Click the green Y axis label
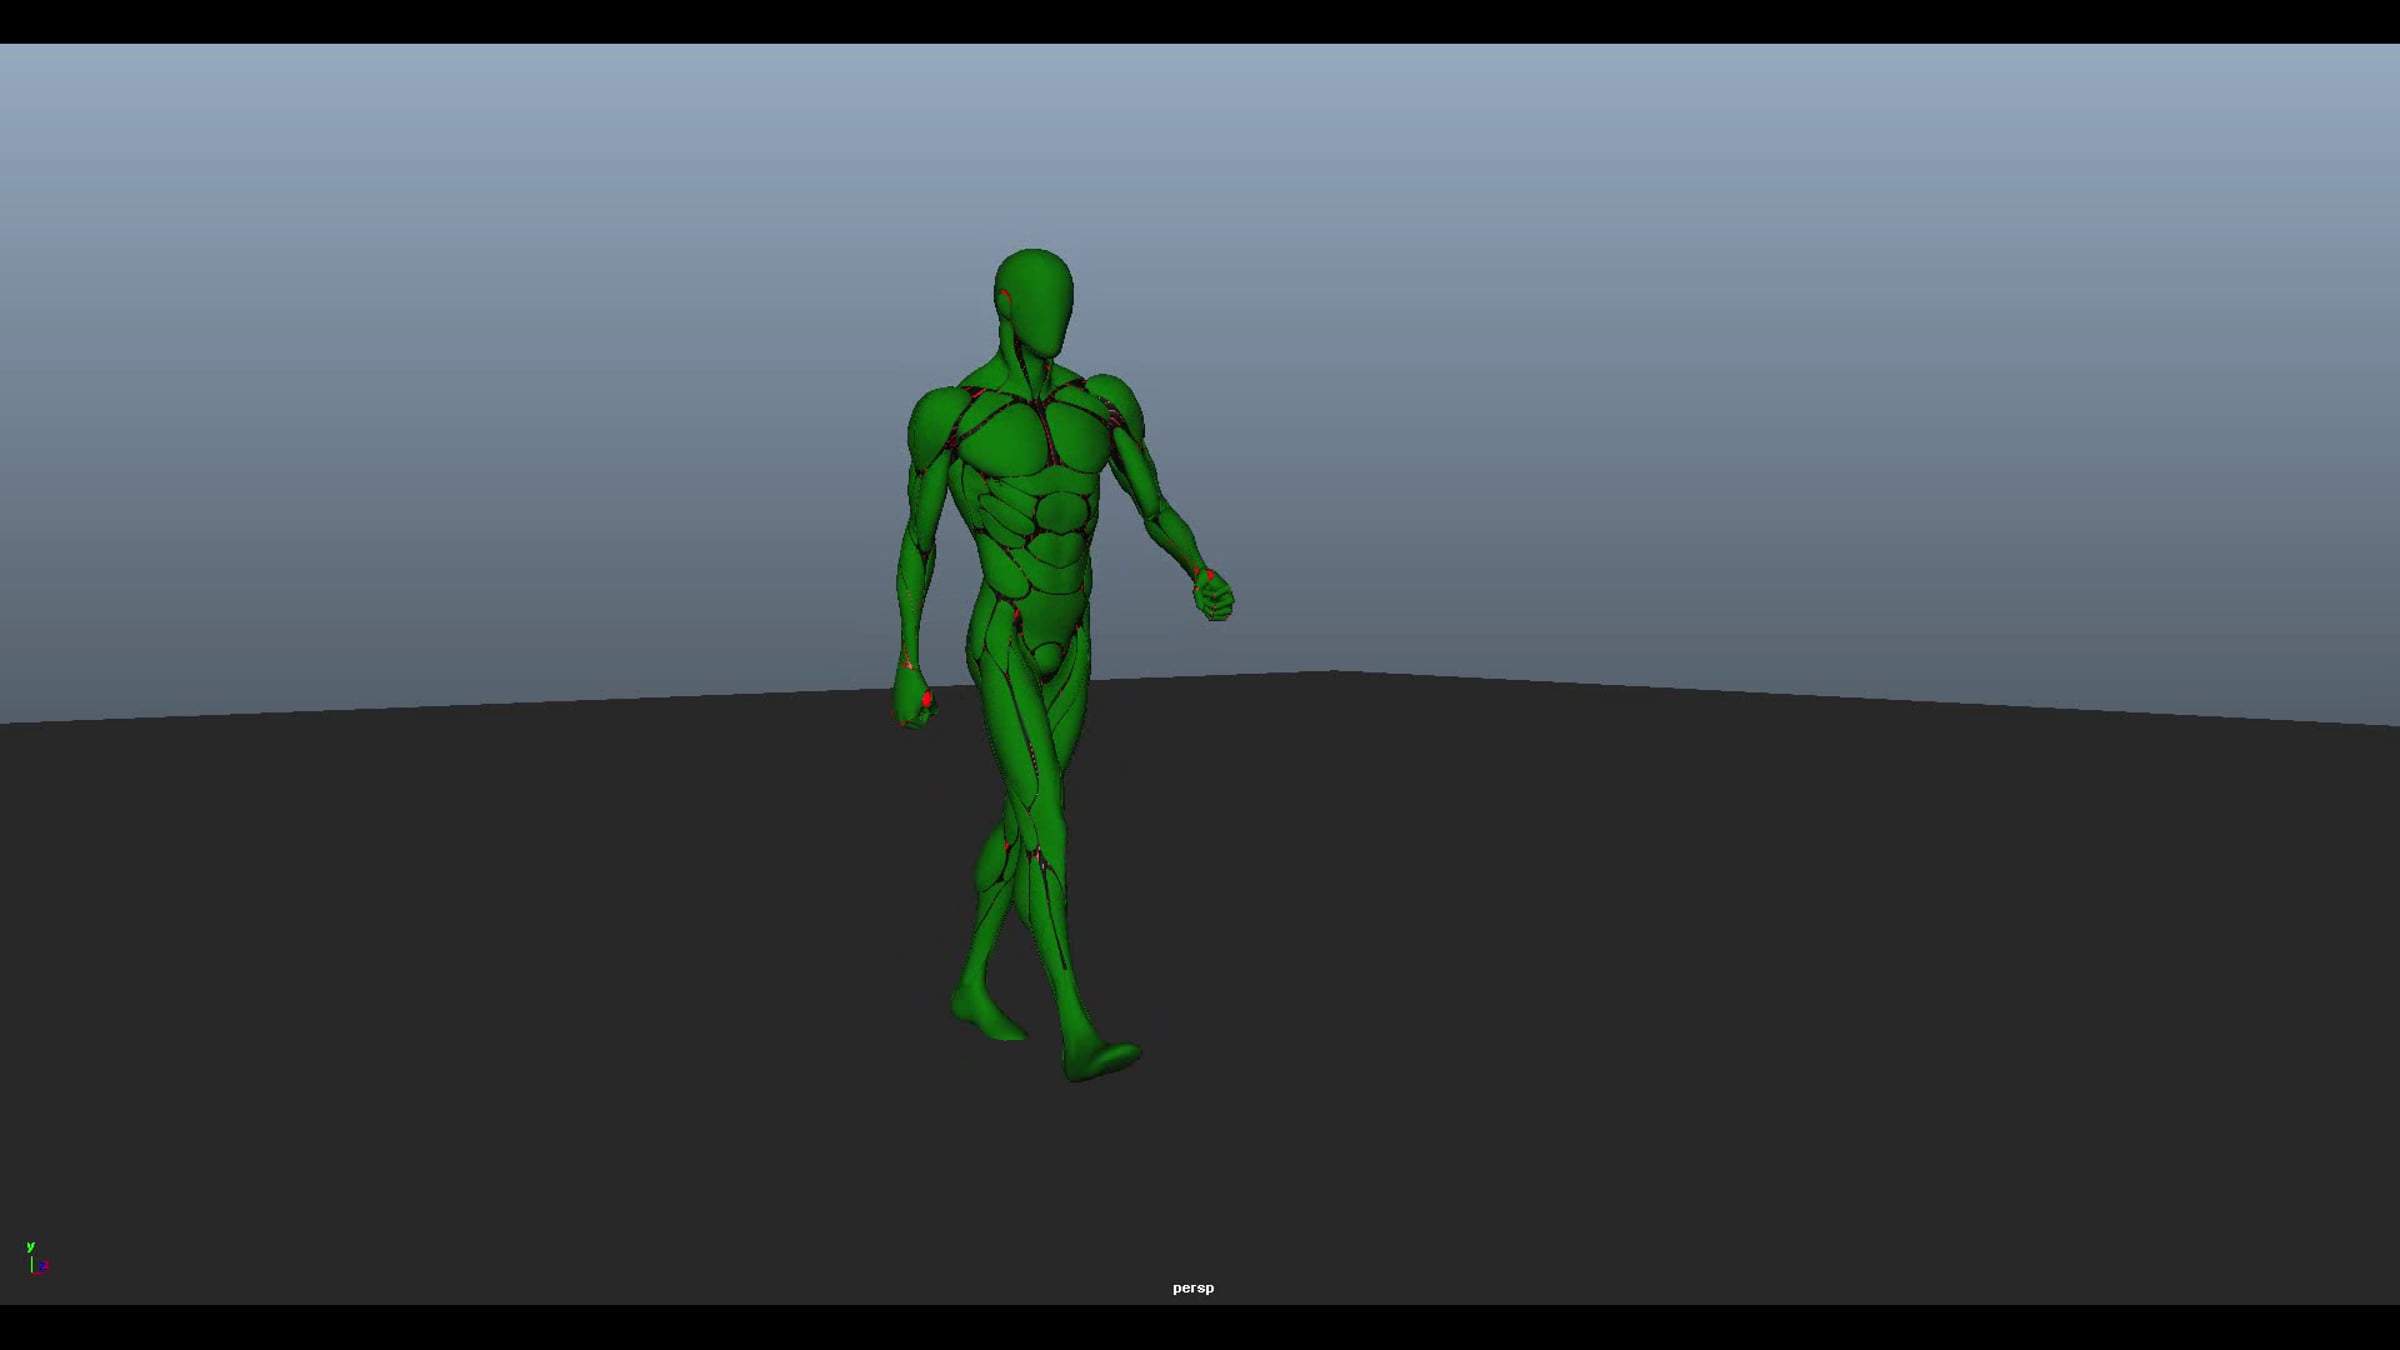This screenshot has height=1350, width=2400. click(30, 1246)
